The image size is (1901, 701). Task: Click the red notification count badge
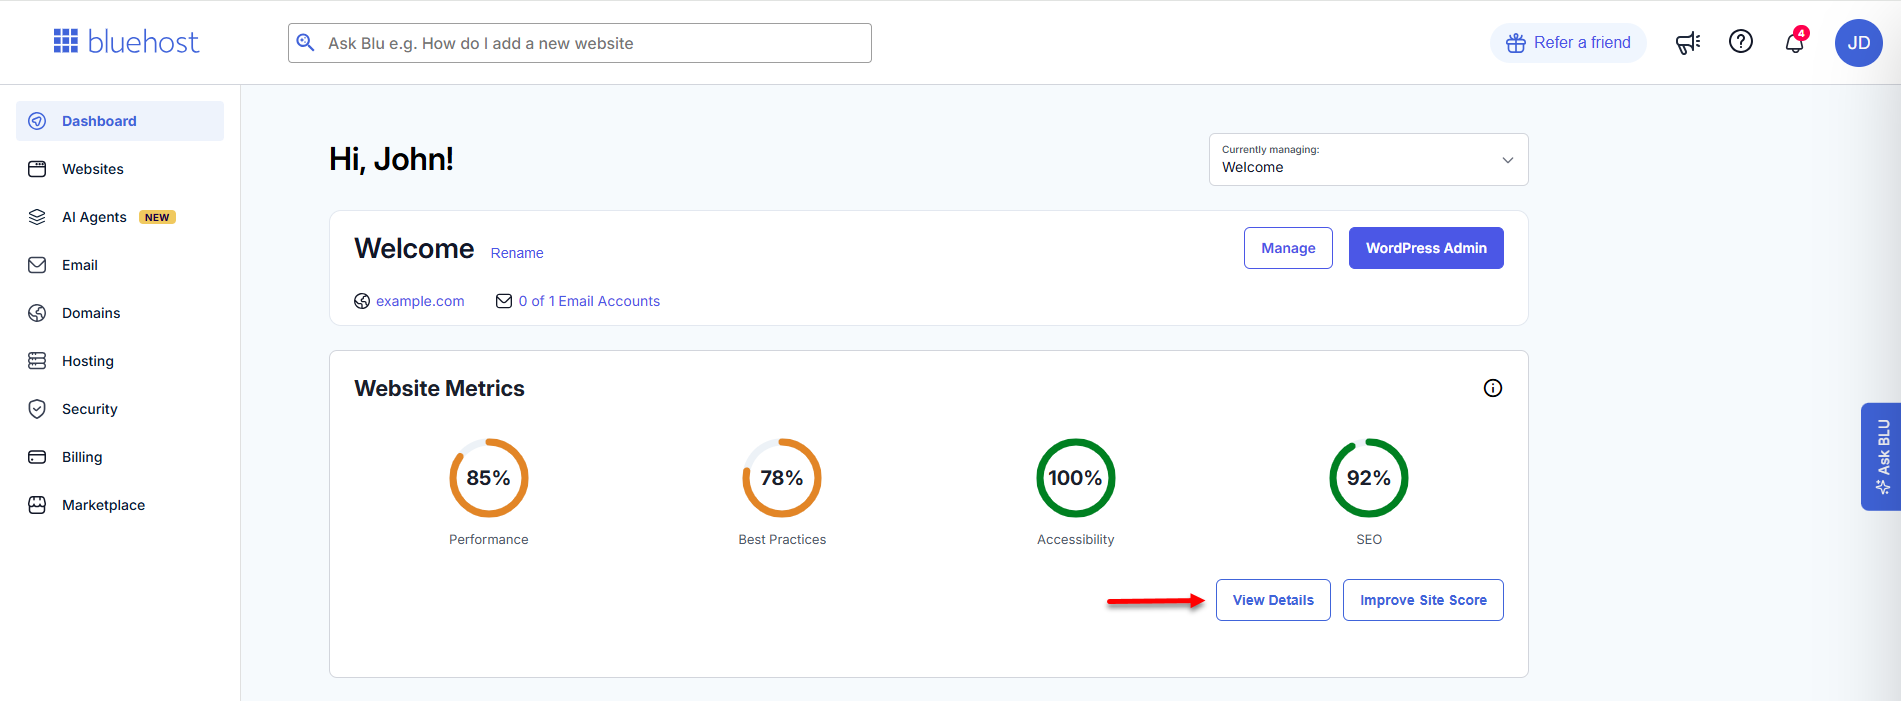(x=1801, y=33)
